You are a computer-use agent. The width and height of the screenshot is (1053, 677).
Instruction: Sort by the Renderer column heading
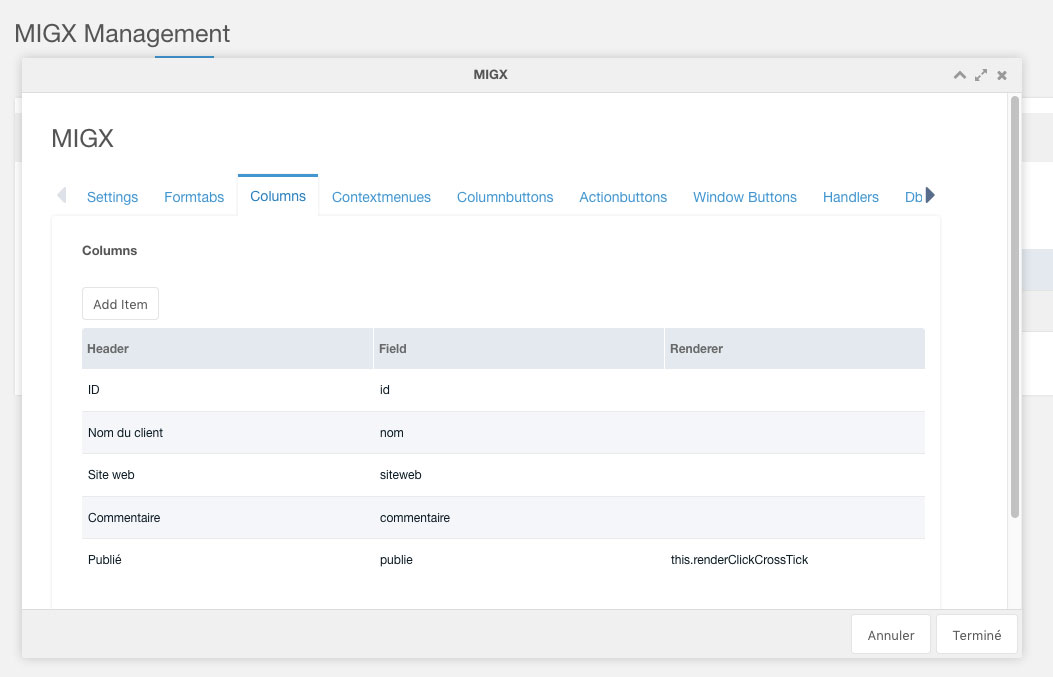click(x=794, y=349)
